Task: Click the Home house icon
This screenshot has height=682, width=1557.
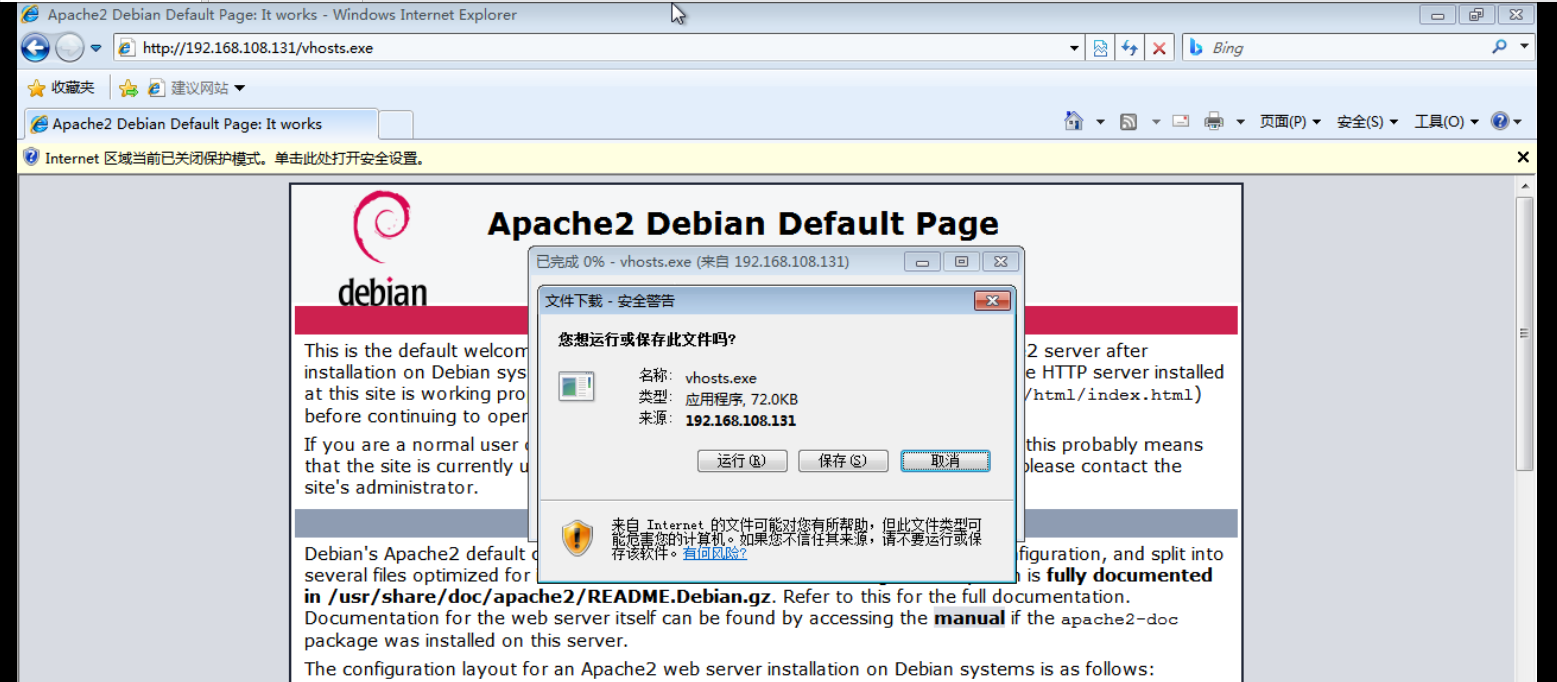Action: tap(1074, 121)
